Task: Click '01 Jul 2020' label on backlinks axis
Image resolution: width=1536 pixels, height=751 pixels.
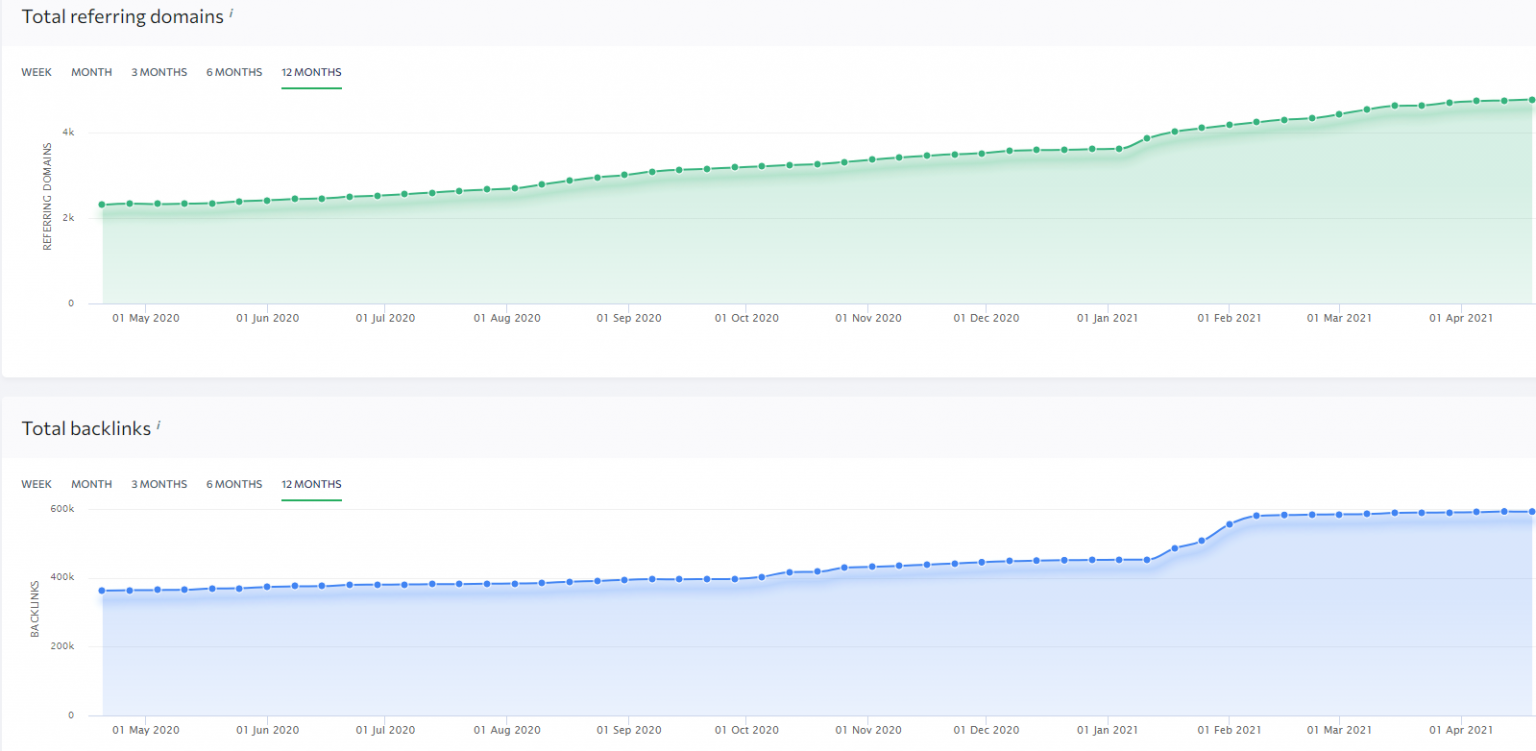Action: click(x=386, y=730)
